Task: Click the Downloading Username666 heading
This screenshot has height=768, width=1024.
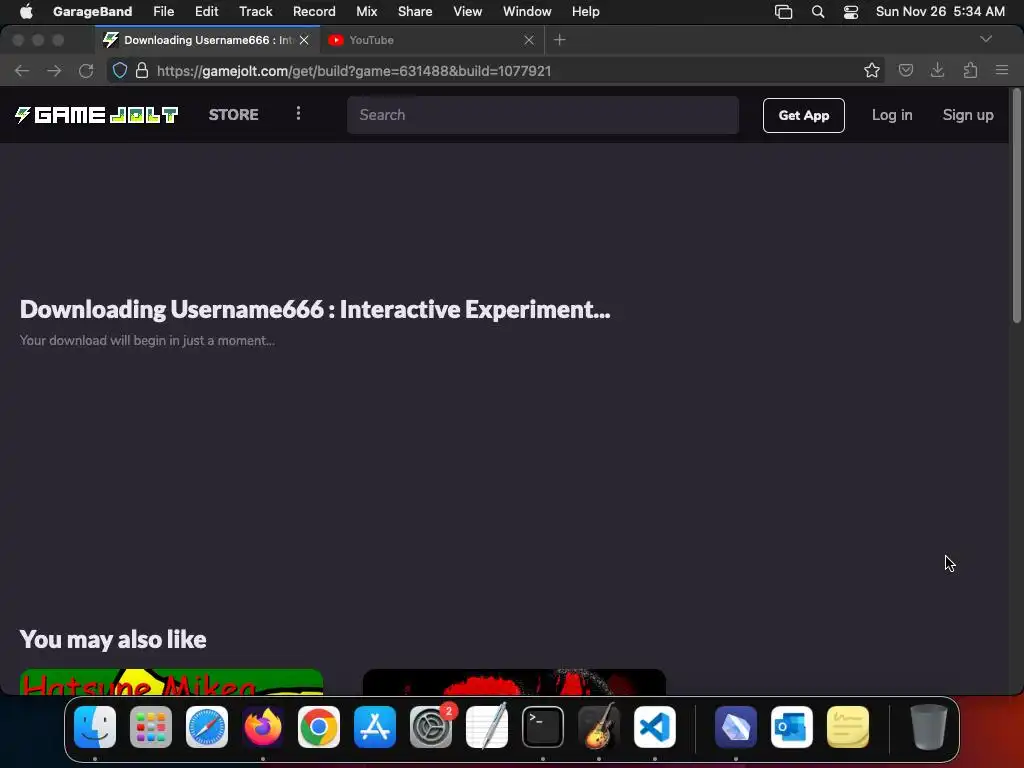Action: tap(315, 310)
